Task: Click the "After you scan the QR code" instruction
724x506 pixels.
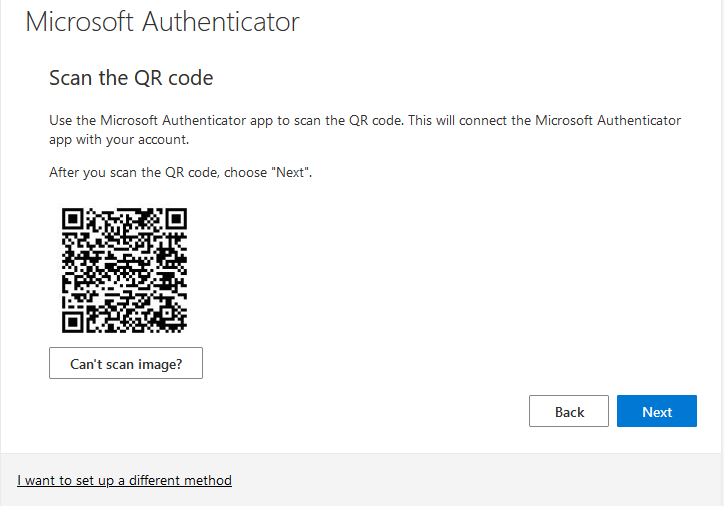Action: pyautogui.click(x=181, y=172)
